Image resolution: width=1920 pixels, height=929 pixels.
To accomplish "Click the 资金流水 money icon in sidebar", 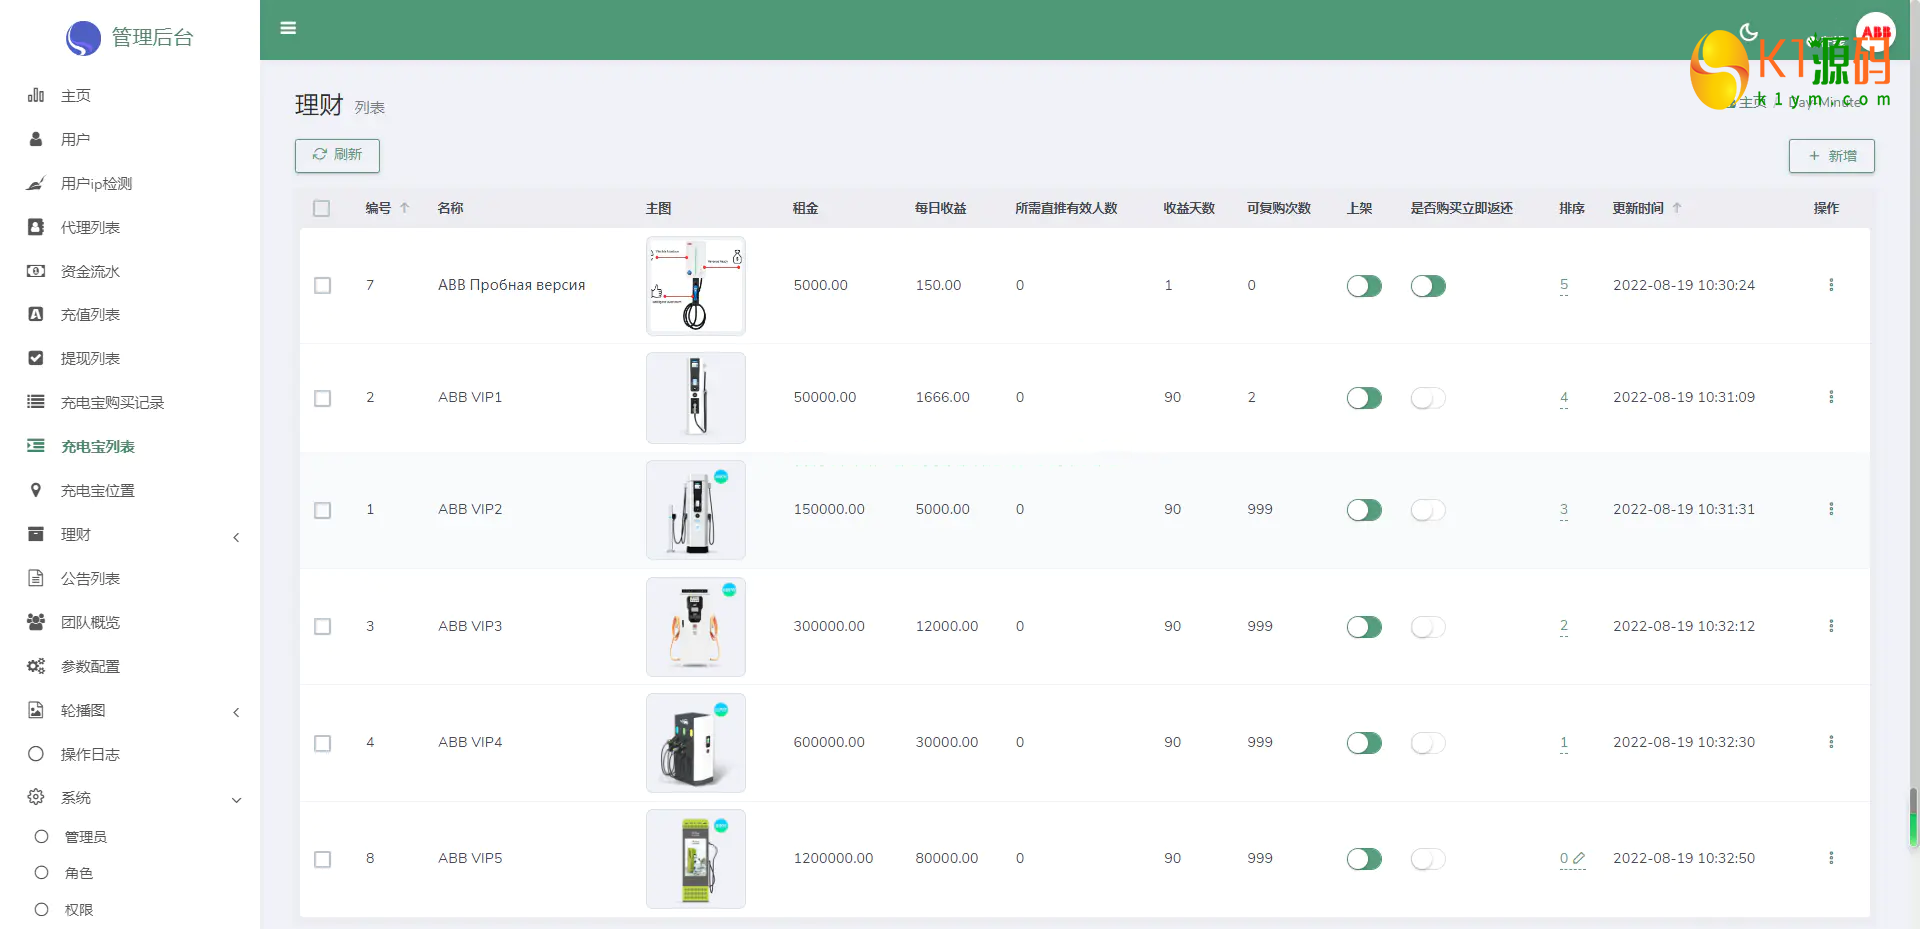I will pyautogui.click(x=36, y=271).
